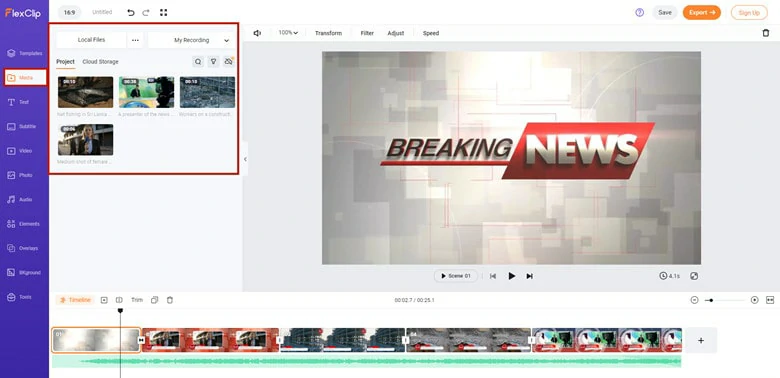Mute the clip with the speaker icon
This screenshot has height=378, width=780.
click(257, 33)
